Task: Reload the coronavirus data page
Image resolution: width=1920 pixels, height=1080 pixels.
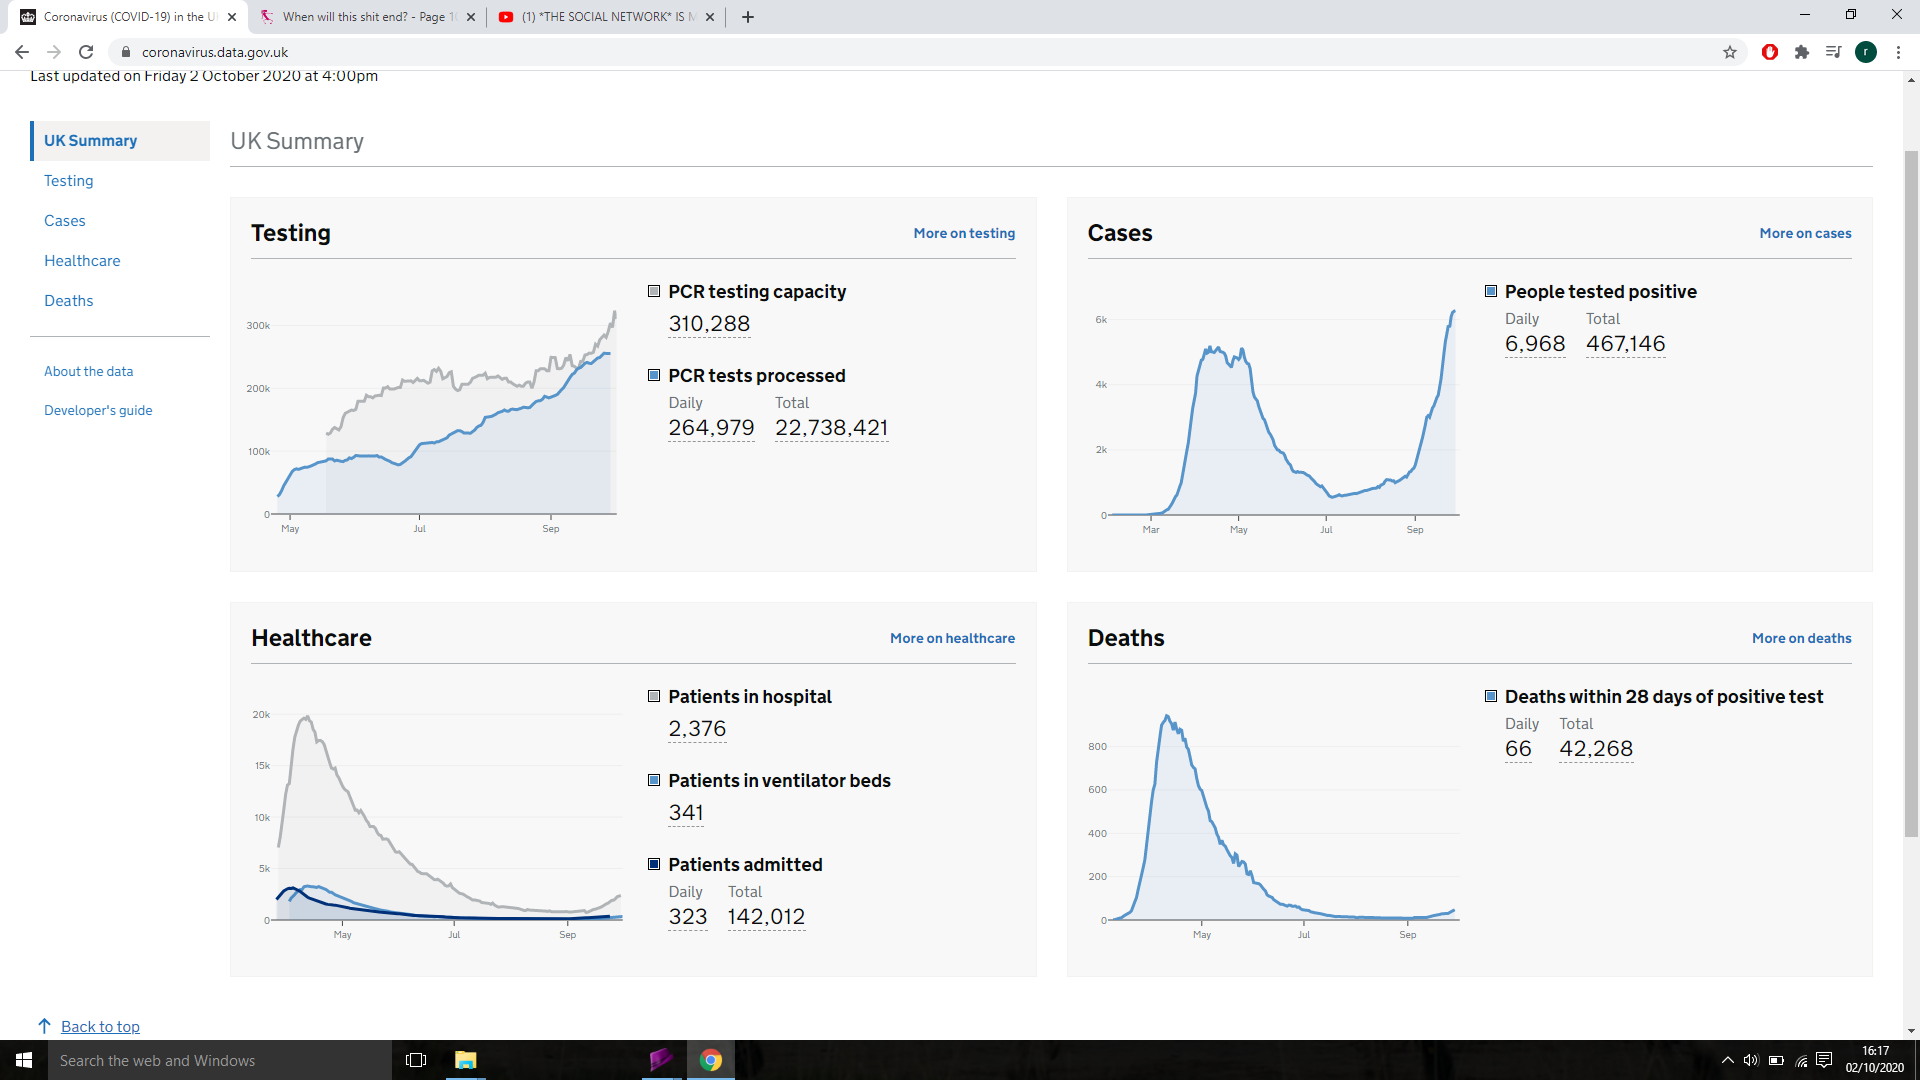Action: point(86,52)
